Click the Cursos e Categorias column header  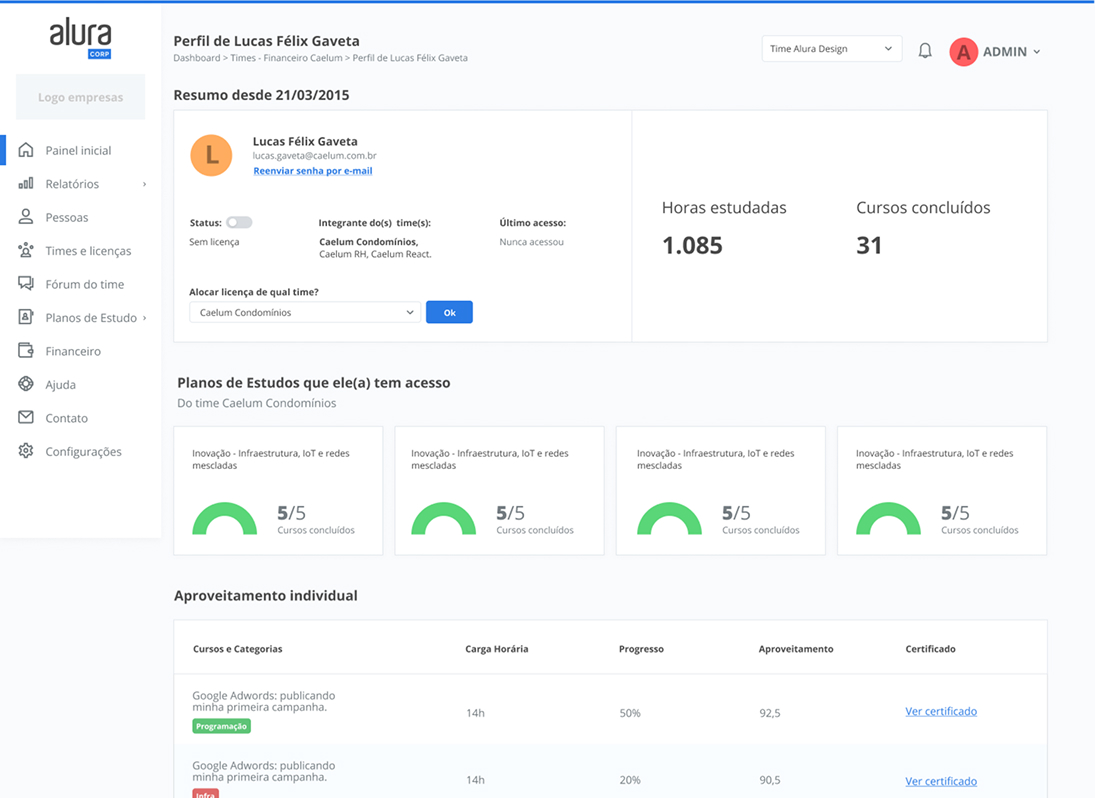click(237, 649)
